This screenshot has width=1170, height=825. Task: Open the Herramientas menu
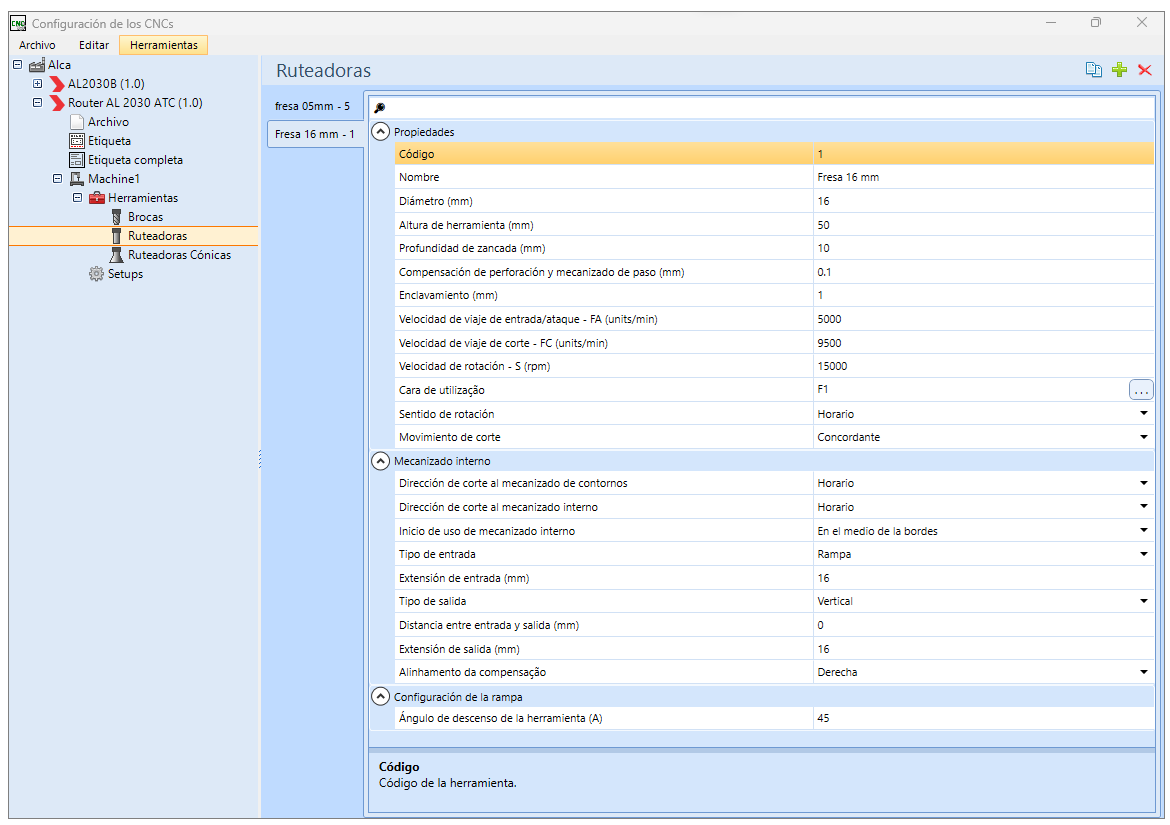(x=163, y=45)
